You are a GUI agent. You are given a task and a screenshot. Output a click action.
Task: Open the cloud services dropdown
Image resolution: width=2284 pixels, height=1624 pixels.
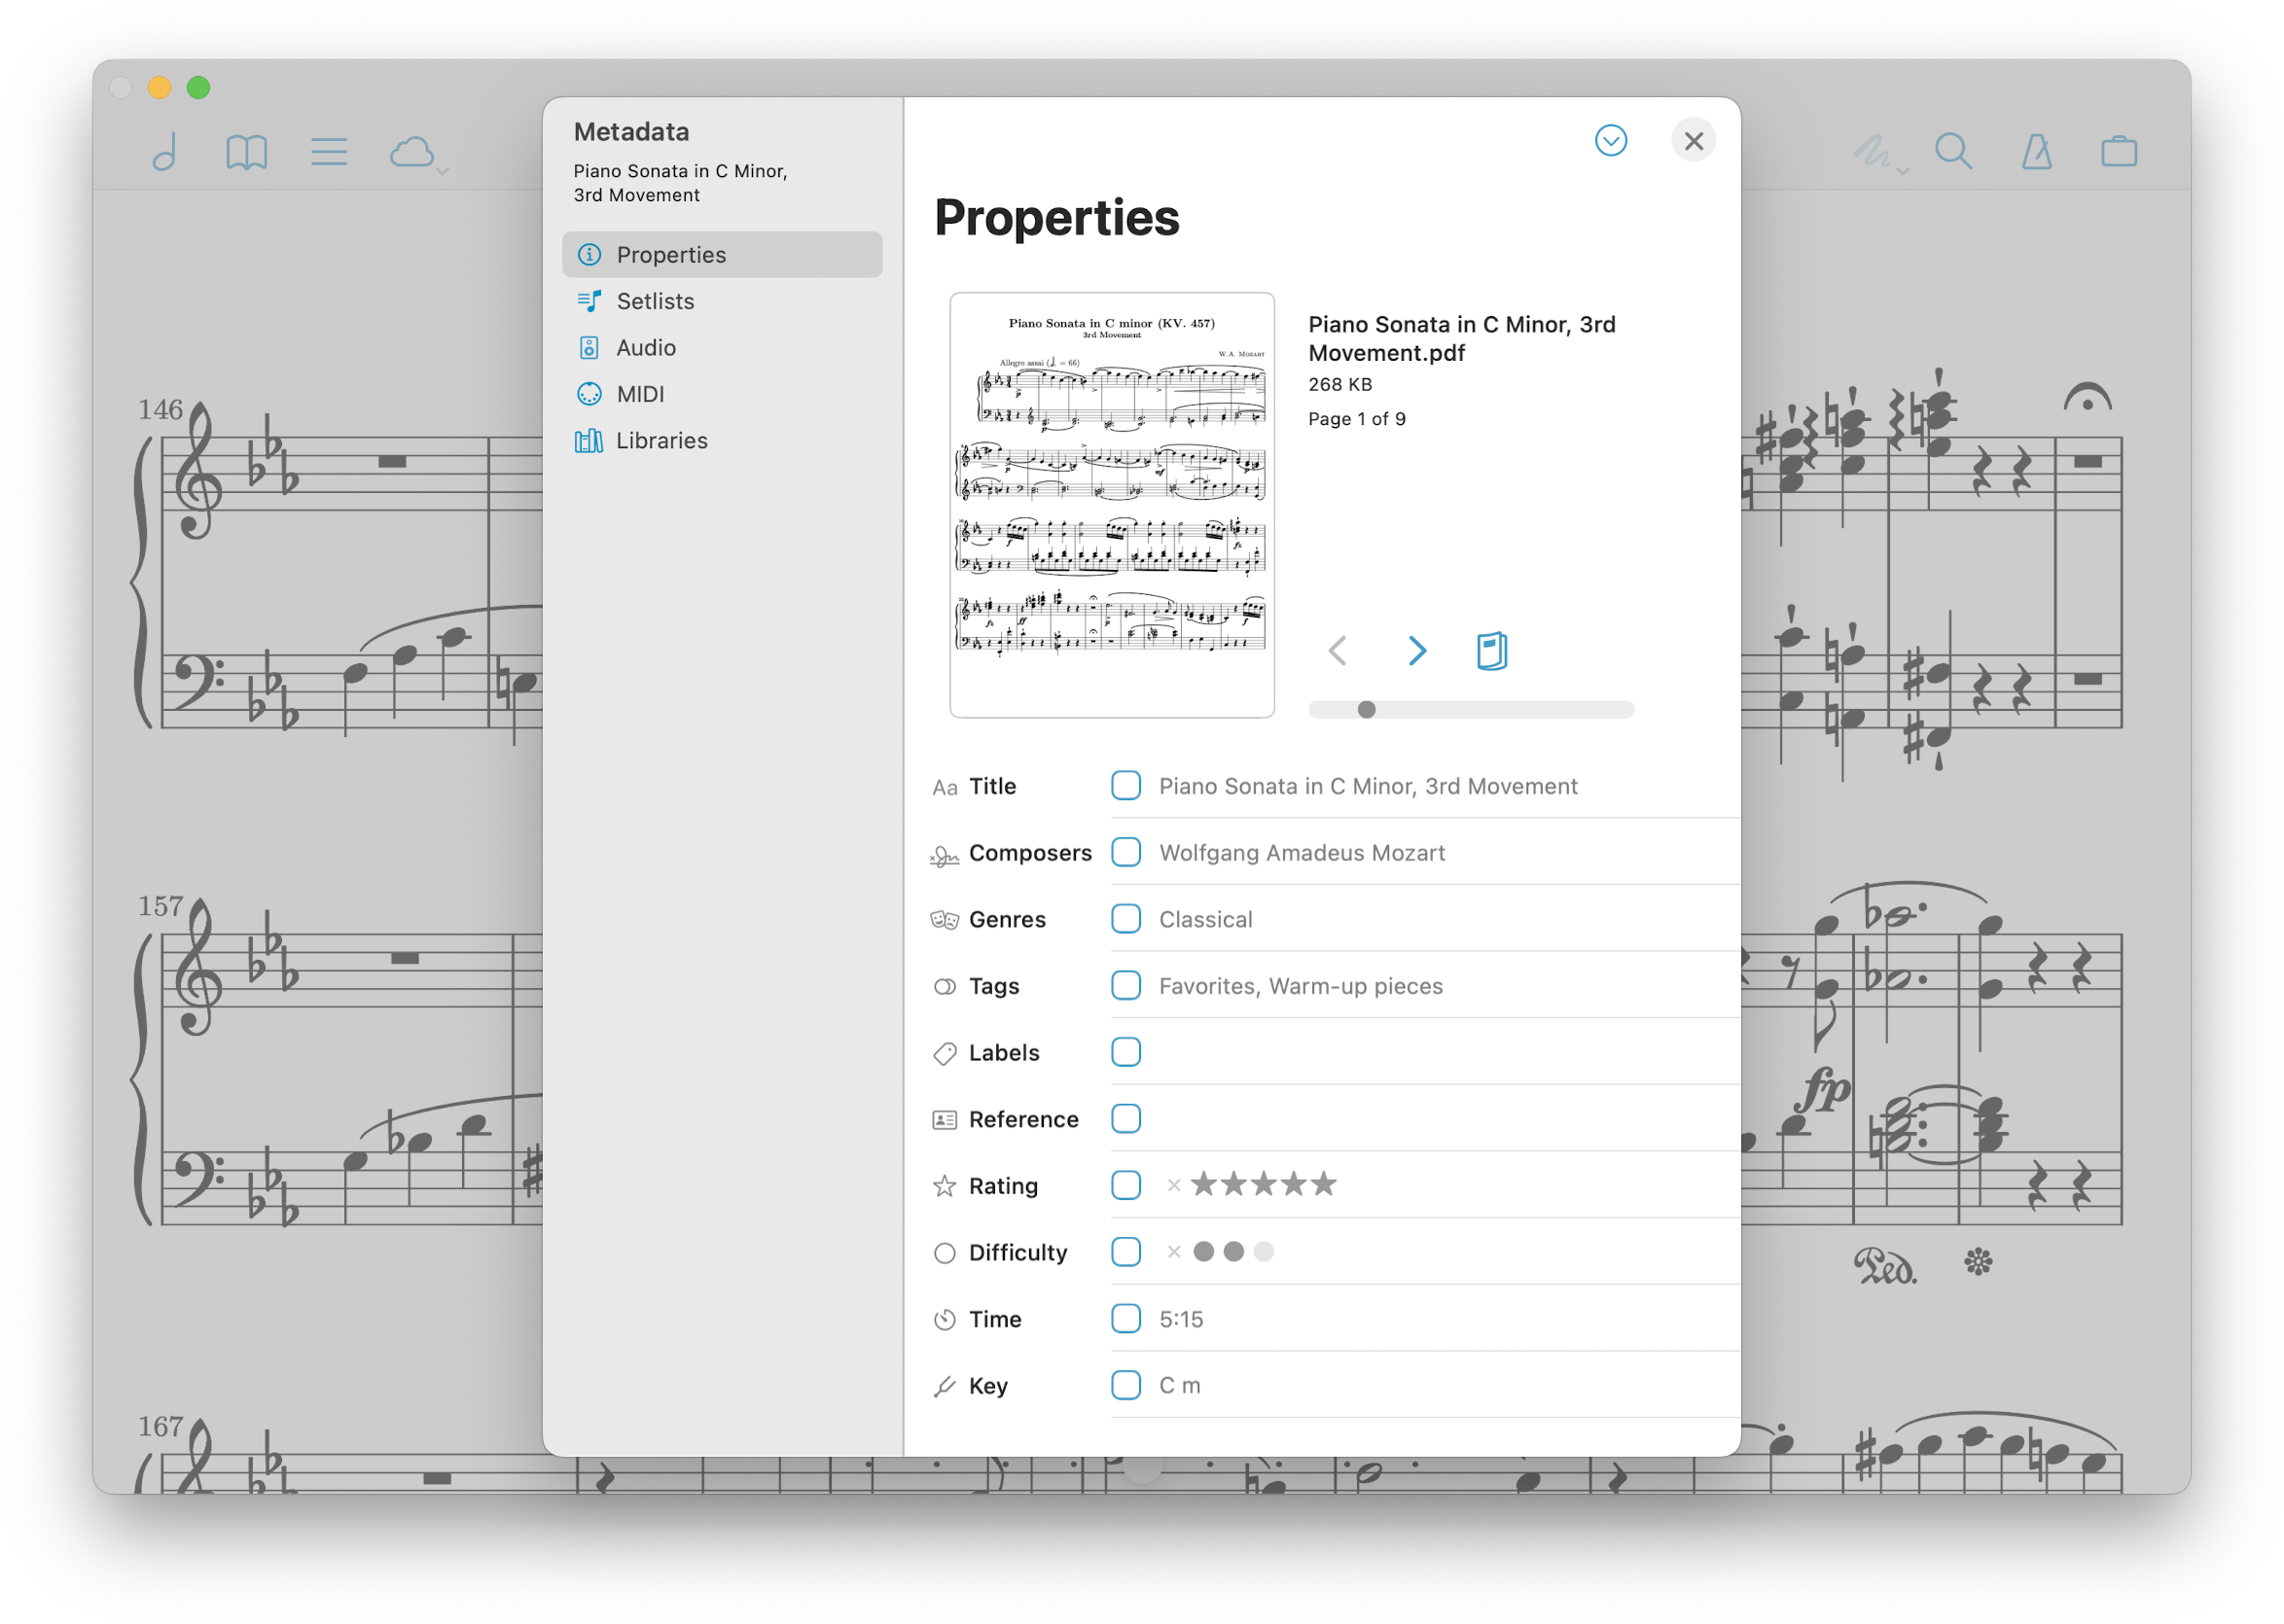click(417, 153)
